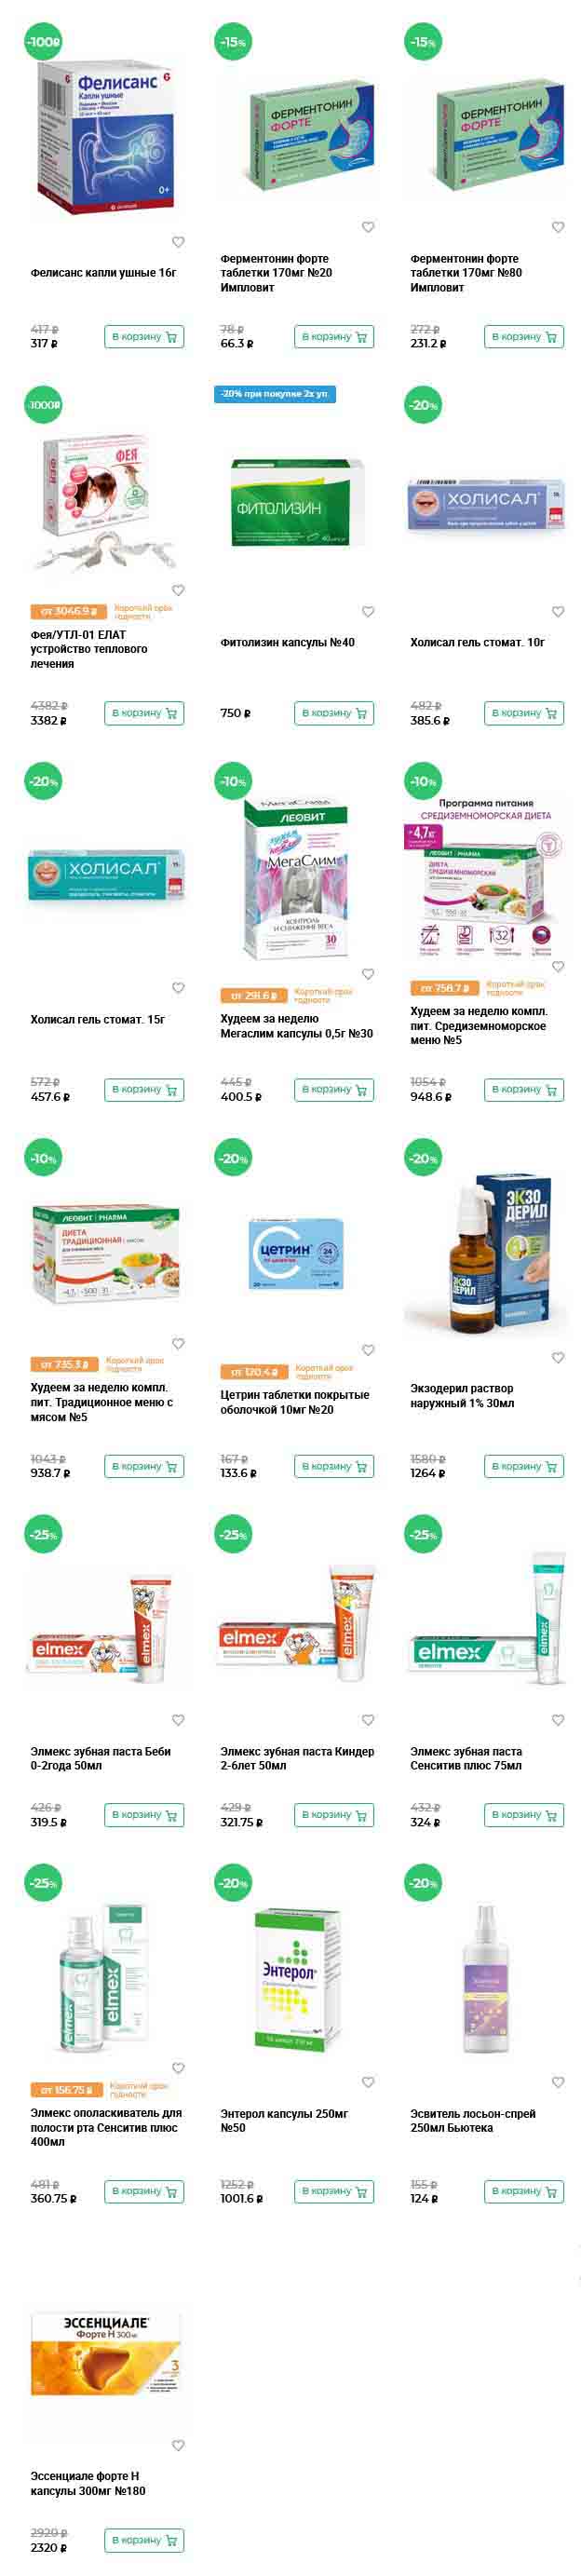Open Эсвитель лосьон-спрей product link

(x=473, y=2121)
